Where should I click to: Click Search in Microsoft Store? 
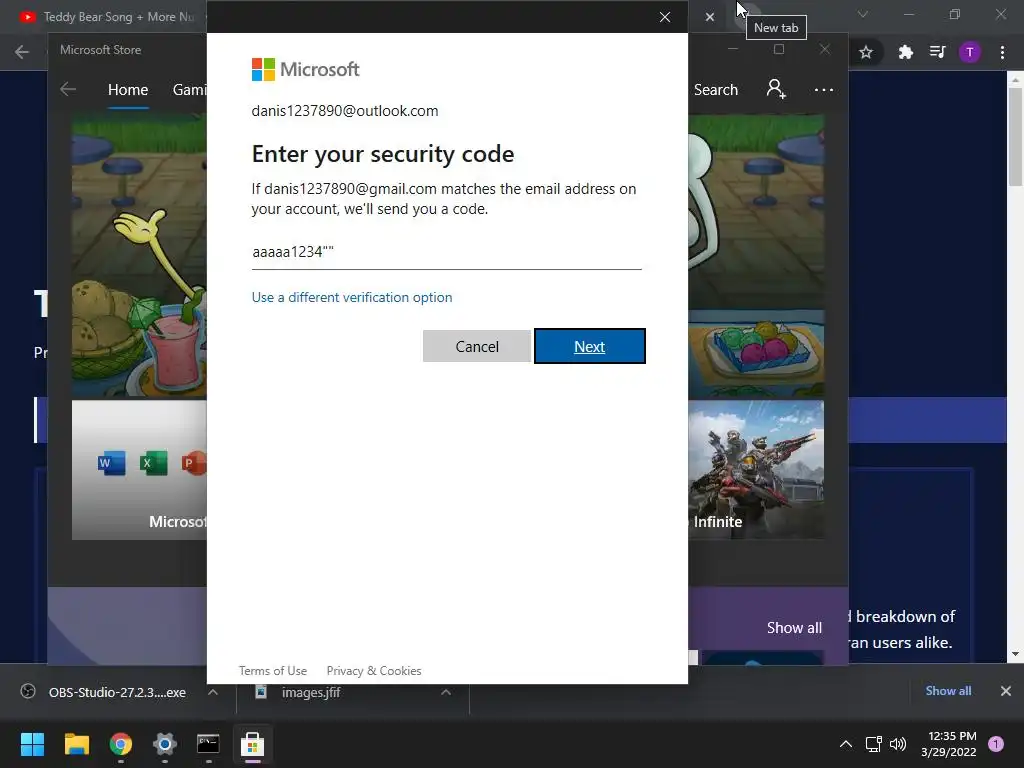point(716,89)
